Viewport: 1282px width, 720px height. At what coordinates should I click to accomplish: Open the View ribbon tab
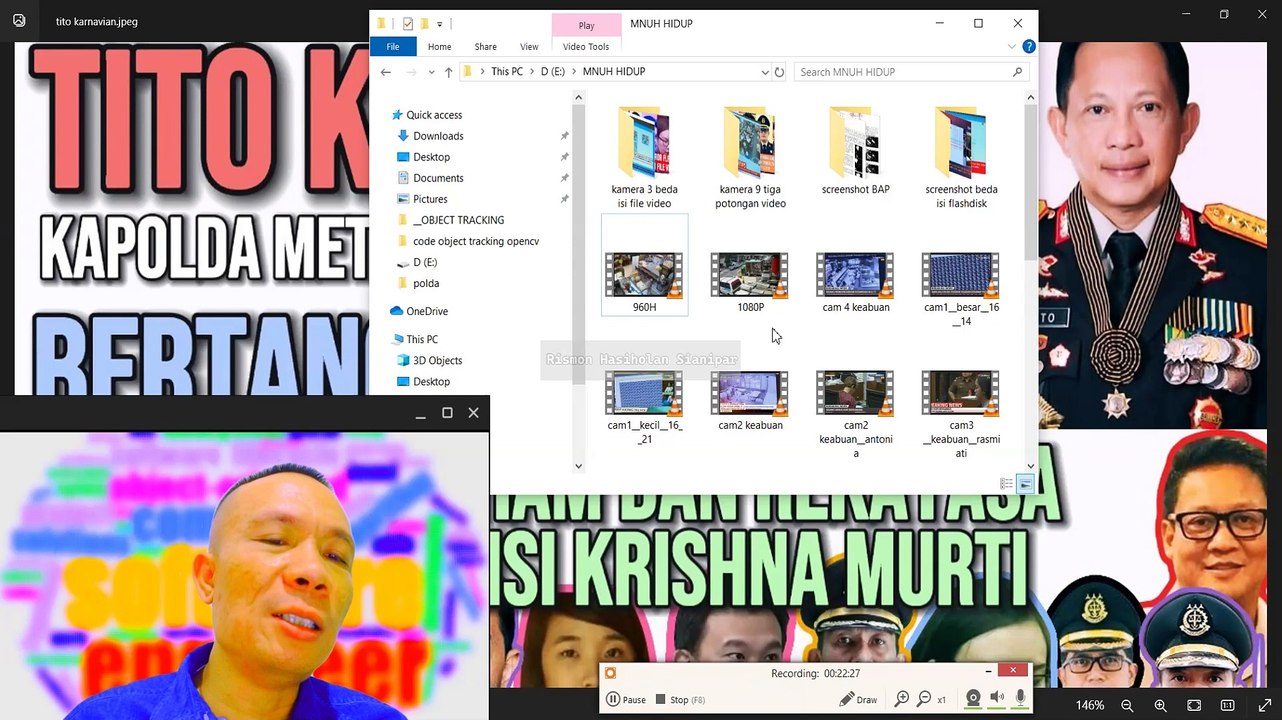pyautogui.click(x=529, y=46)
